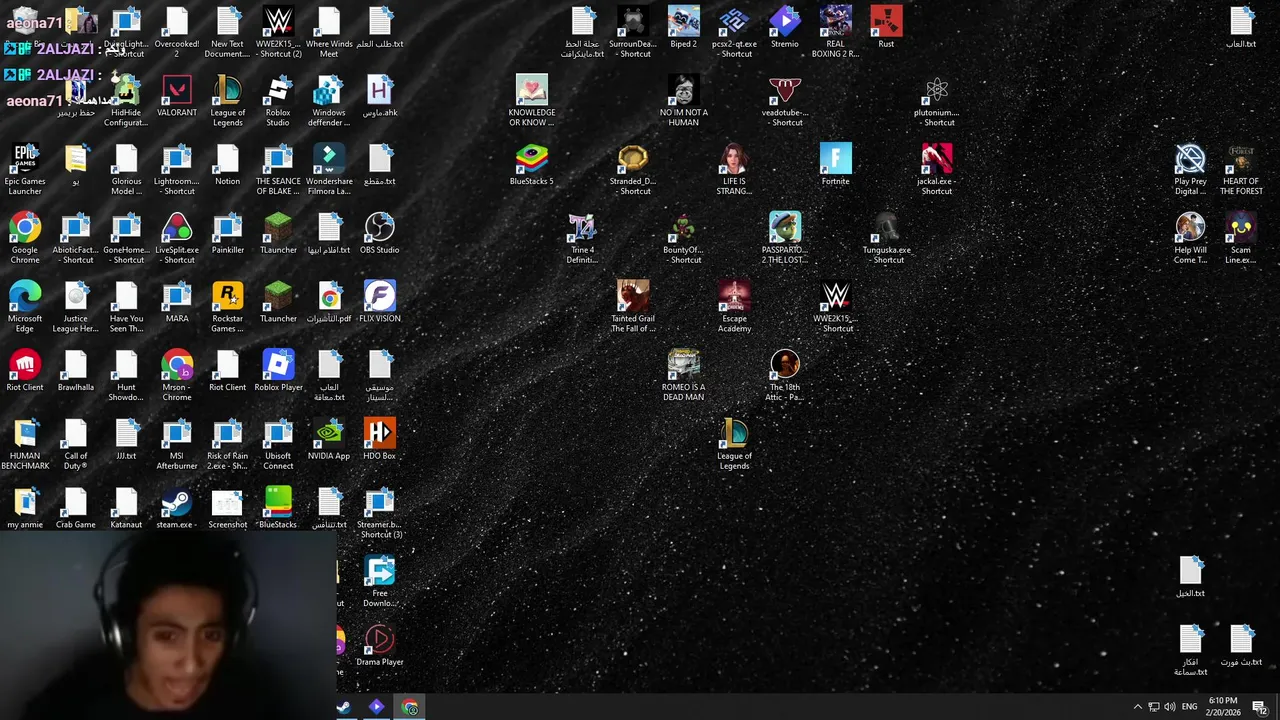The height and width of the screenshot is (720, 1280).
Task: Open the HDO Box icon
Action: pyautogui.click(x=380, y=438)
